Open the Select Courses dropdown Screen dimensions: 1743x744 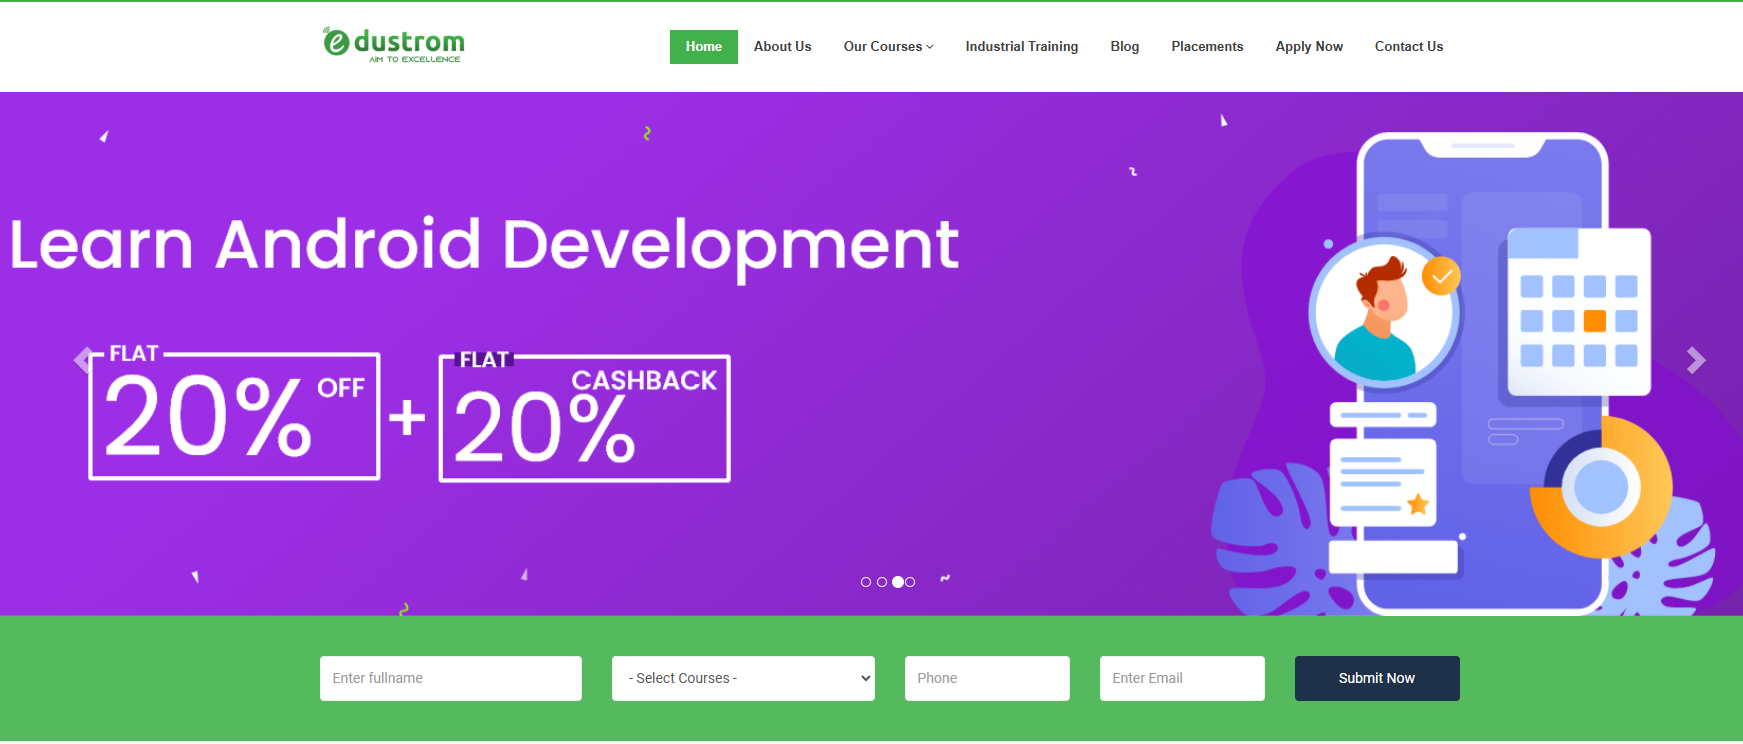click(x=743, y=678)
